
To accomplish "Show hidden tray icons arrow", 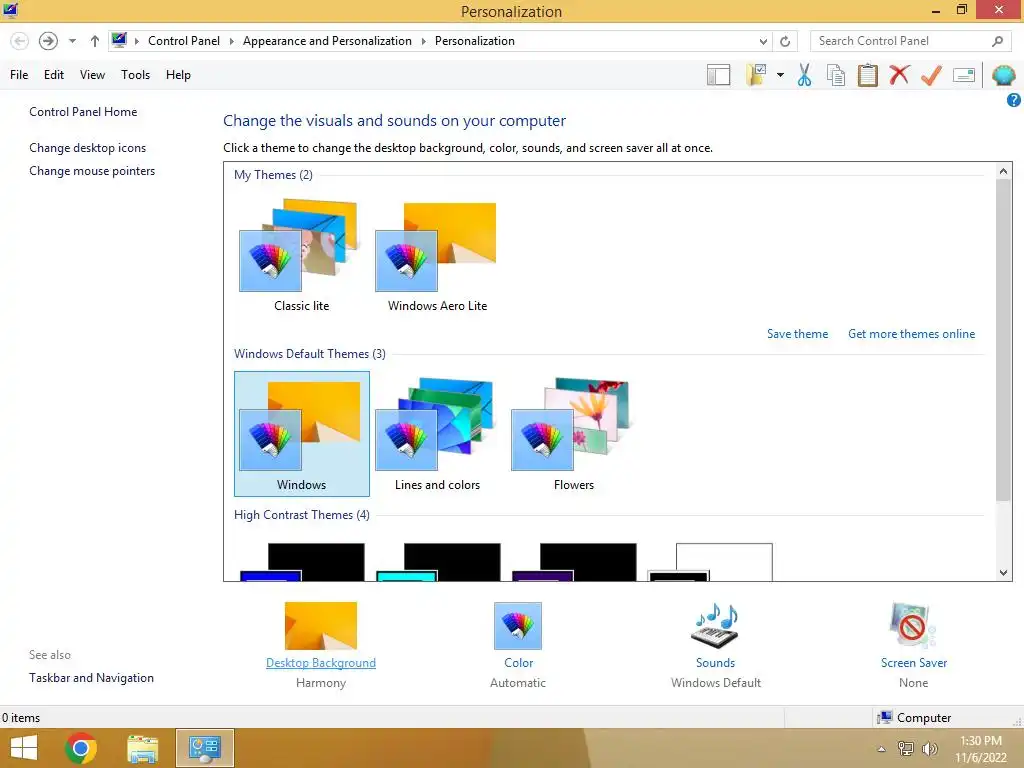I will coord(881,749).
